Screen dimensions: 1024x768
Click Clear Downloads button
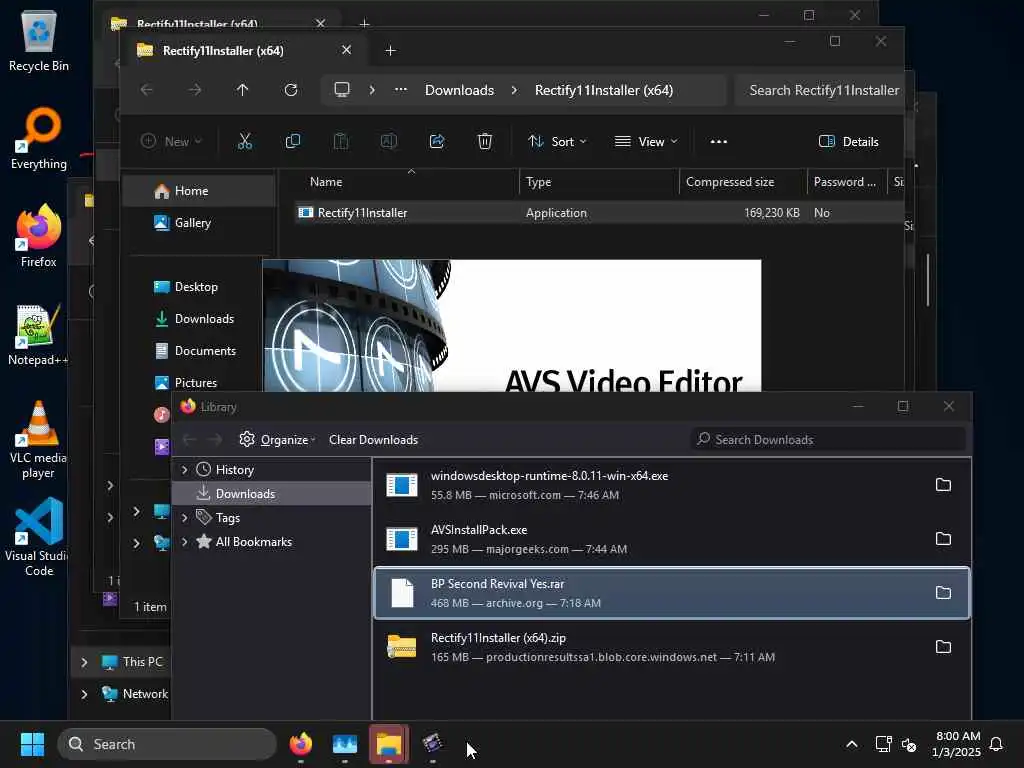(374, 440)
